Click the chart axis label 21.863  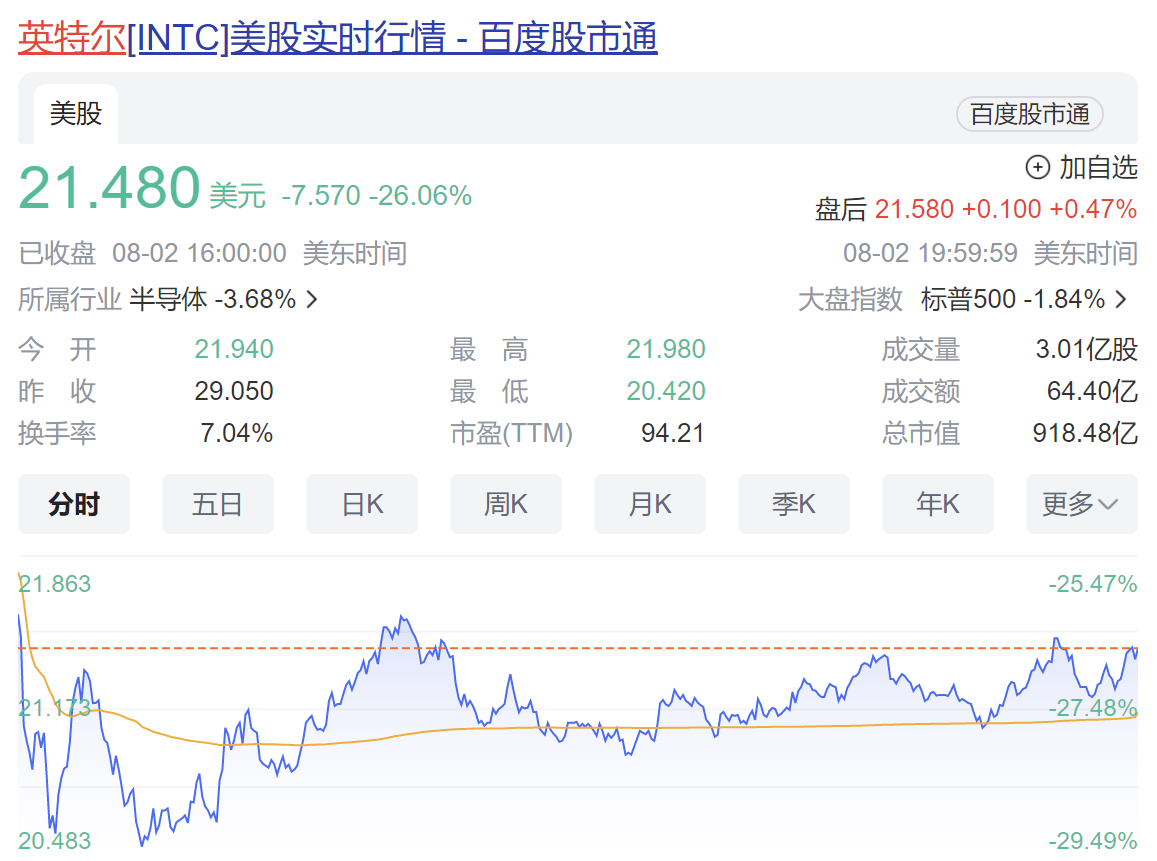(55, 584)
